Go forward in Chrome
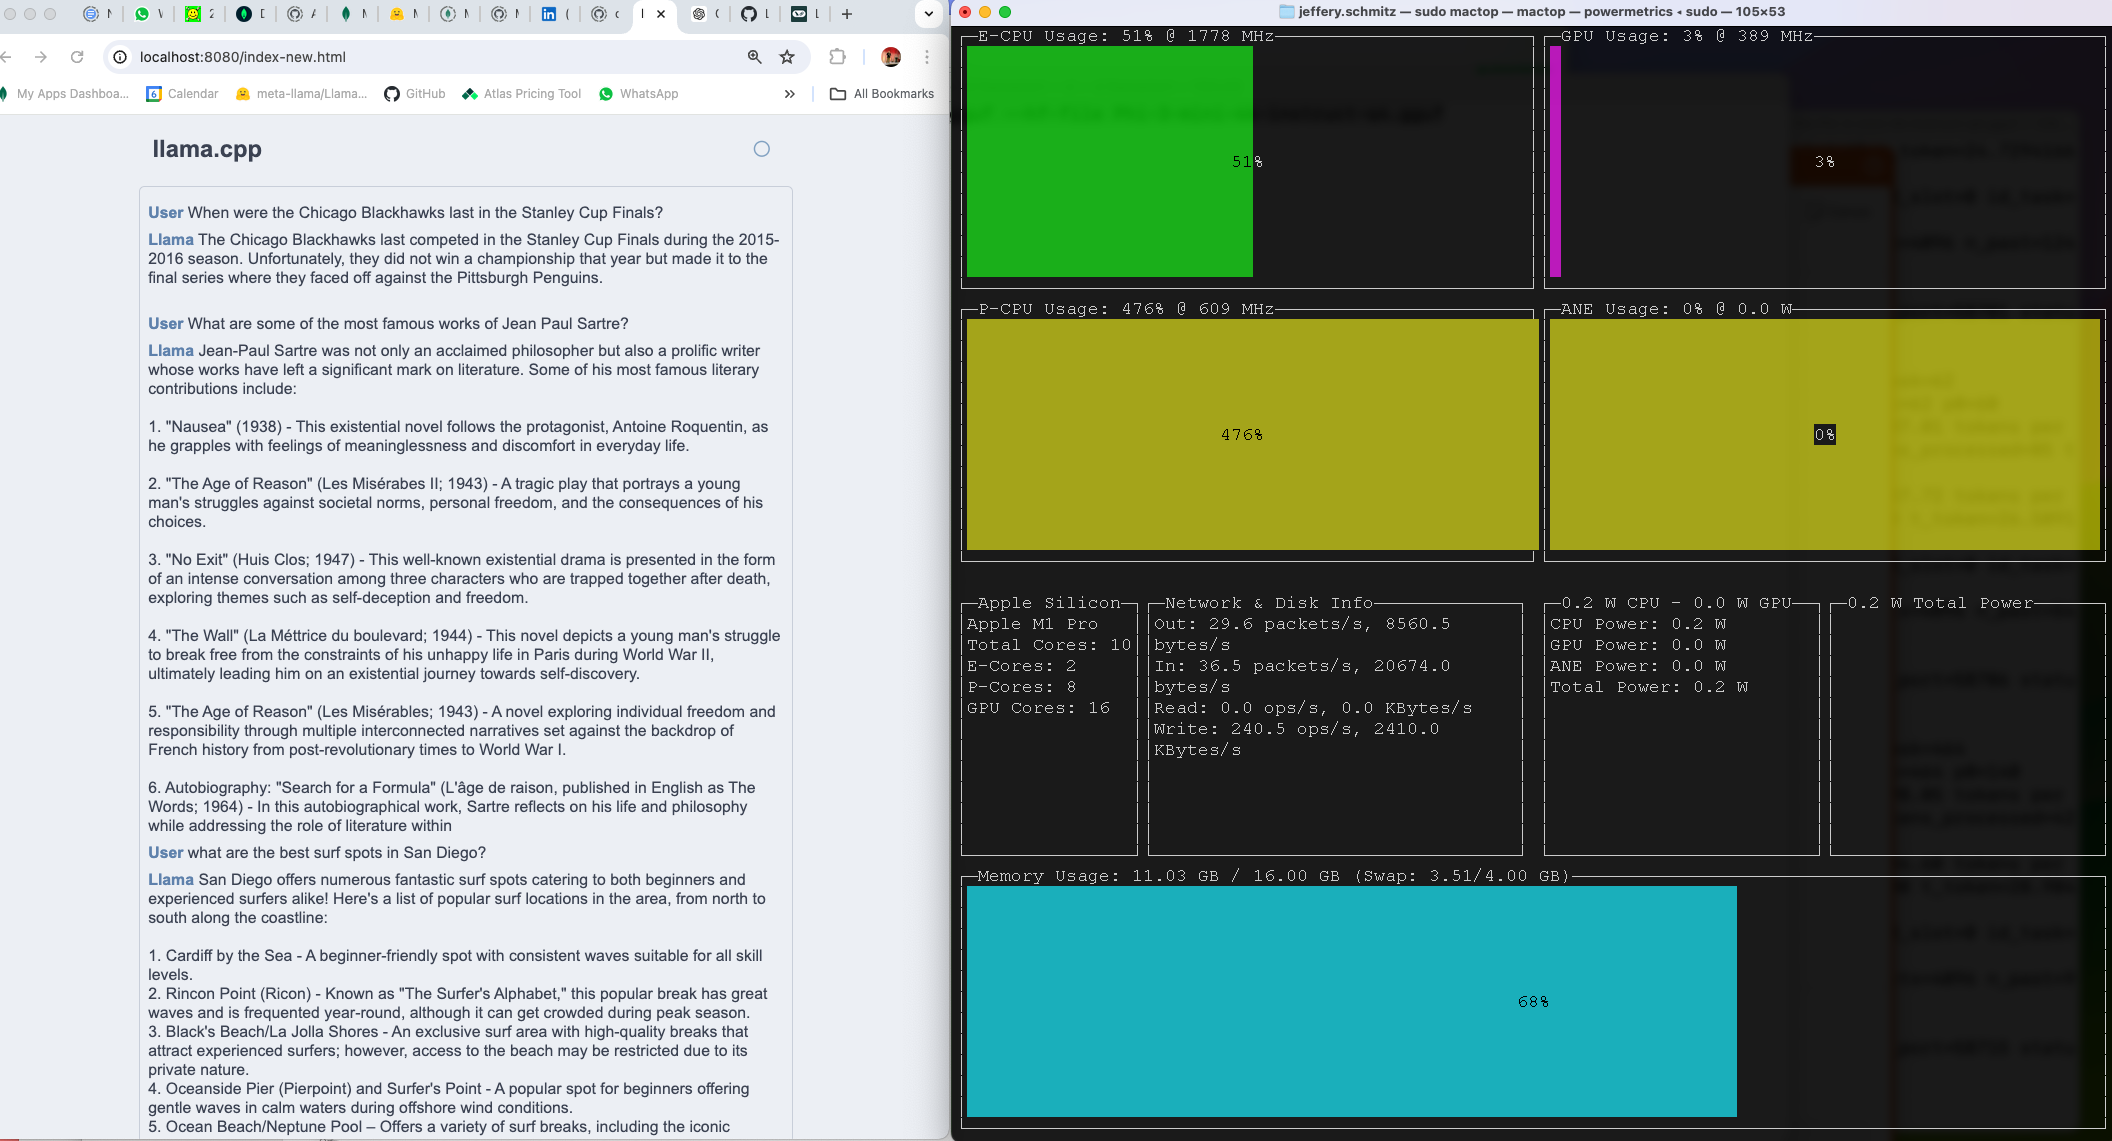The image size is (2112, 1141). (41, 57)
